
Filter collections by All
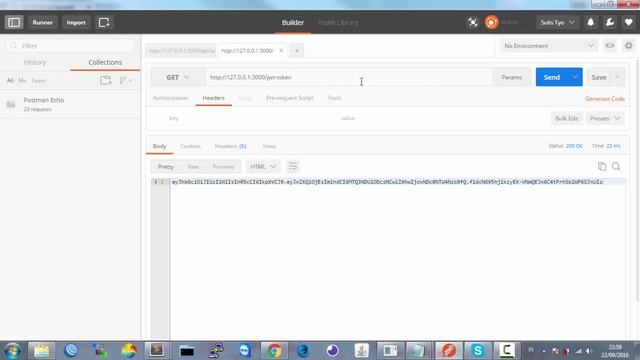[10, 80]
